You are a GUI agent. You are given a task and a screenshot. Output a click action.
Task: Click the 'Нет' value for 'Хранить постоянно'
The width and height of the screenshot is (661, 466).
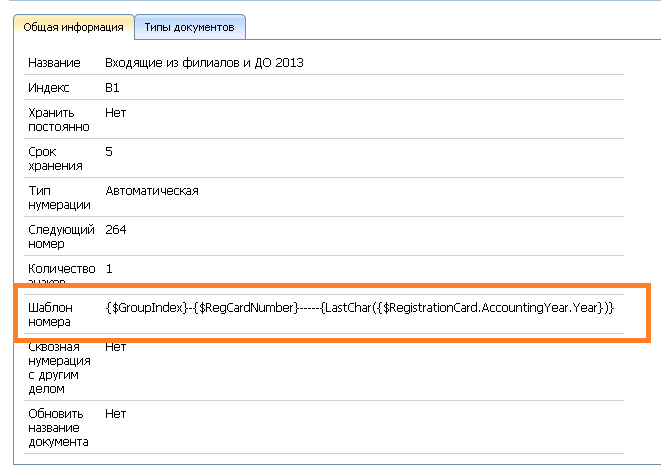(x=115, y=113)
